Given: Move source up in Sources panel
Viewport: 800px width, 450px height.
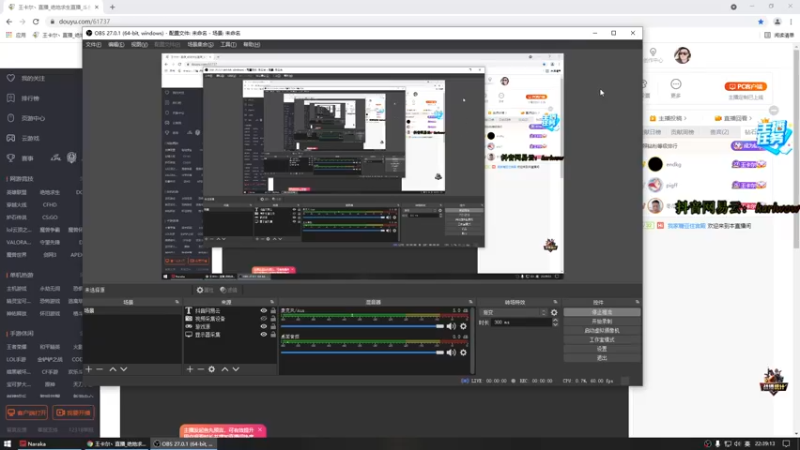Looking at the screenshot, I should pyautogui.click(x=224, y=369).
